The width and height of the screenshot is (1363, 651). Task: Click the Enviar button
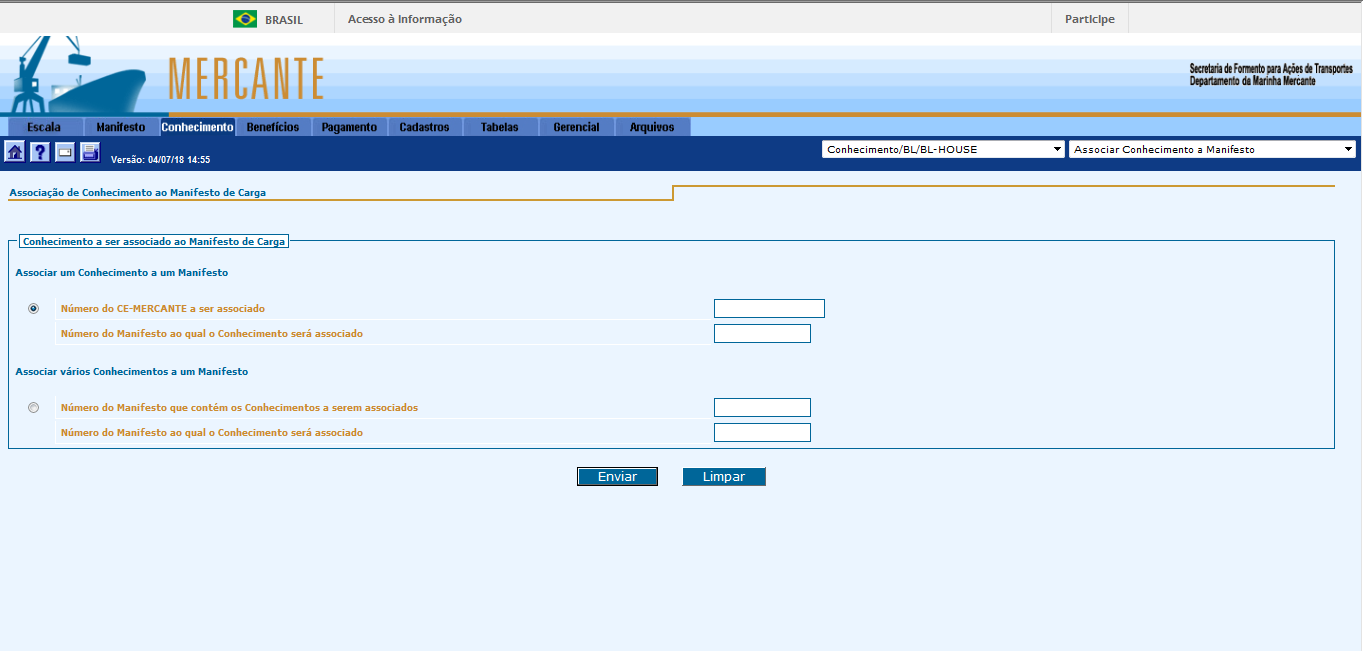tap(617, 477)
